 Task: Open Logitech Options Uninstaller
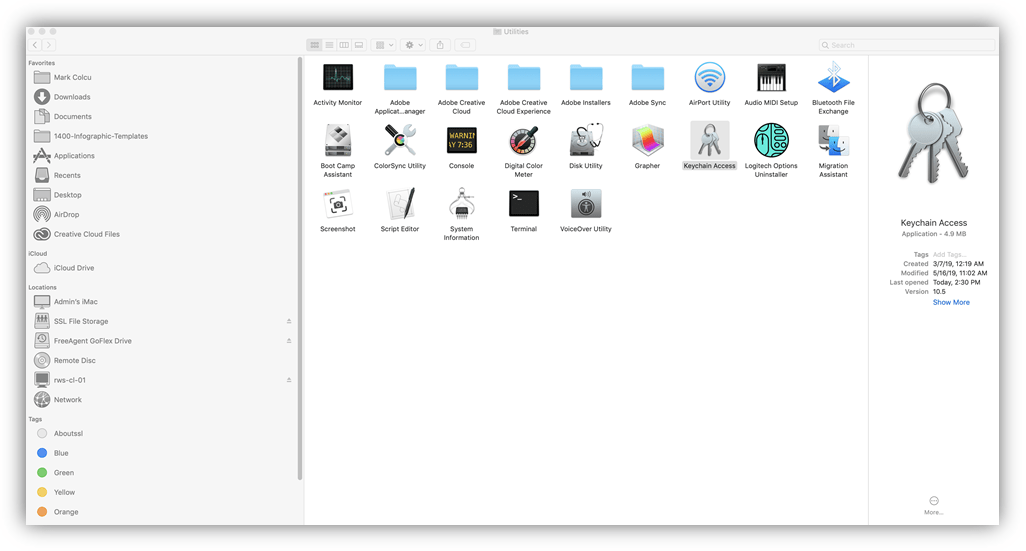click(x=771, y=141)
